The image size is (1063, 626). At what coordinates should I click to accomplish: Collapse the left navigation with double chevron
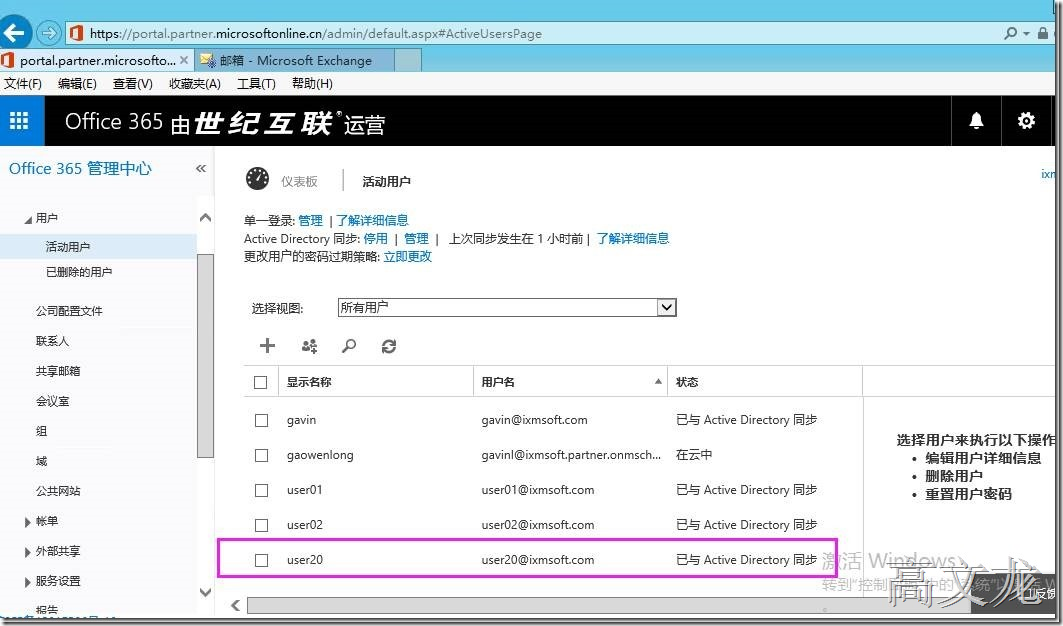pos(201,168)
